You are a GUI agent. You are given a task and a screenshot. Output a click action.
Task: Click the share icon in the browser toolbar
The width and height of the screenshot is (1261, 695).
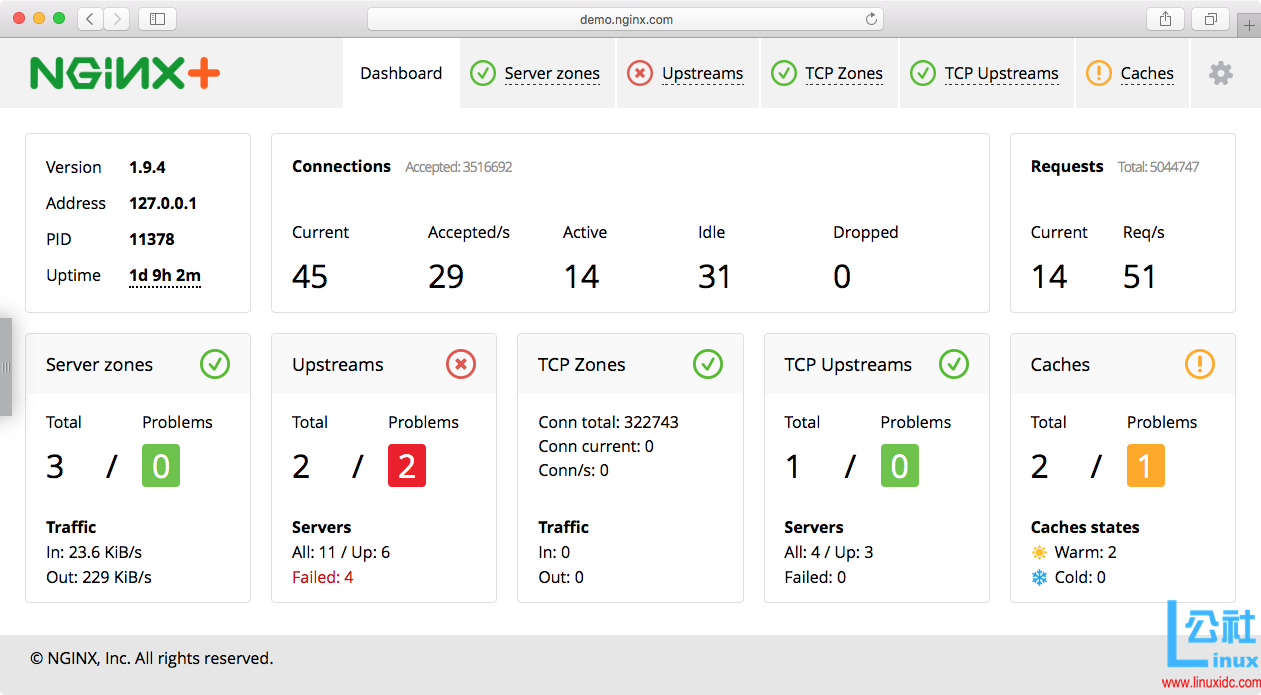click(x=1164, y=18)
